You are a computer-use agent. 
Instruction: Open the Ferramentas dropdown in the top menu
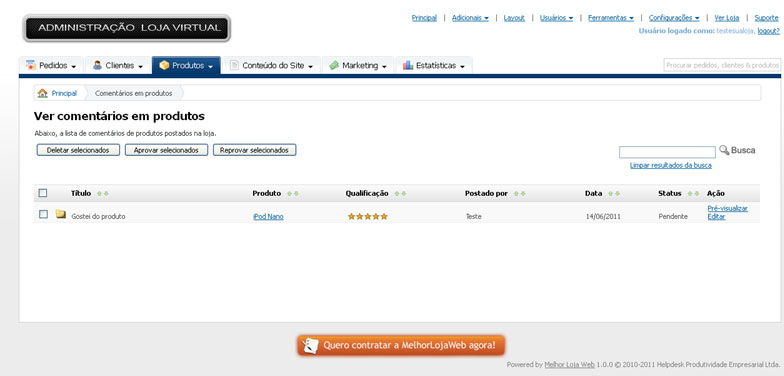click(610, 18)
